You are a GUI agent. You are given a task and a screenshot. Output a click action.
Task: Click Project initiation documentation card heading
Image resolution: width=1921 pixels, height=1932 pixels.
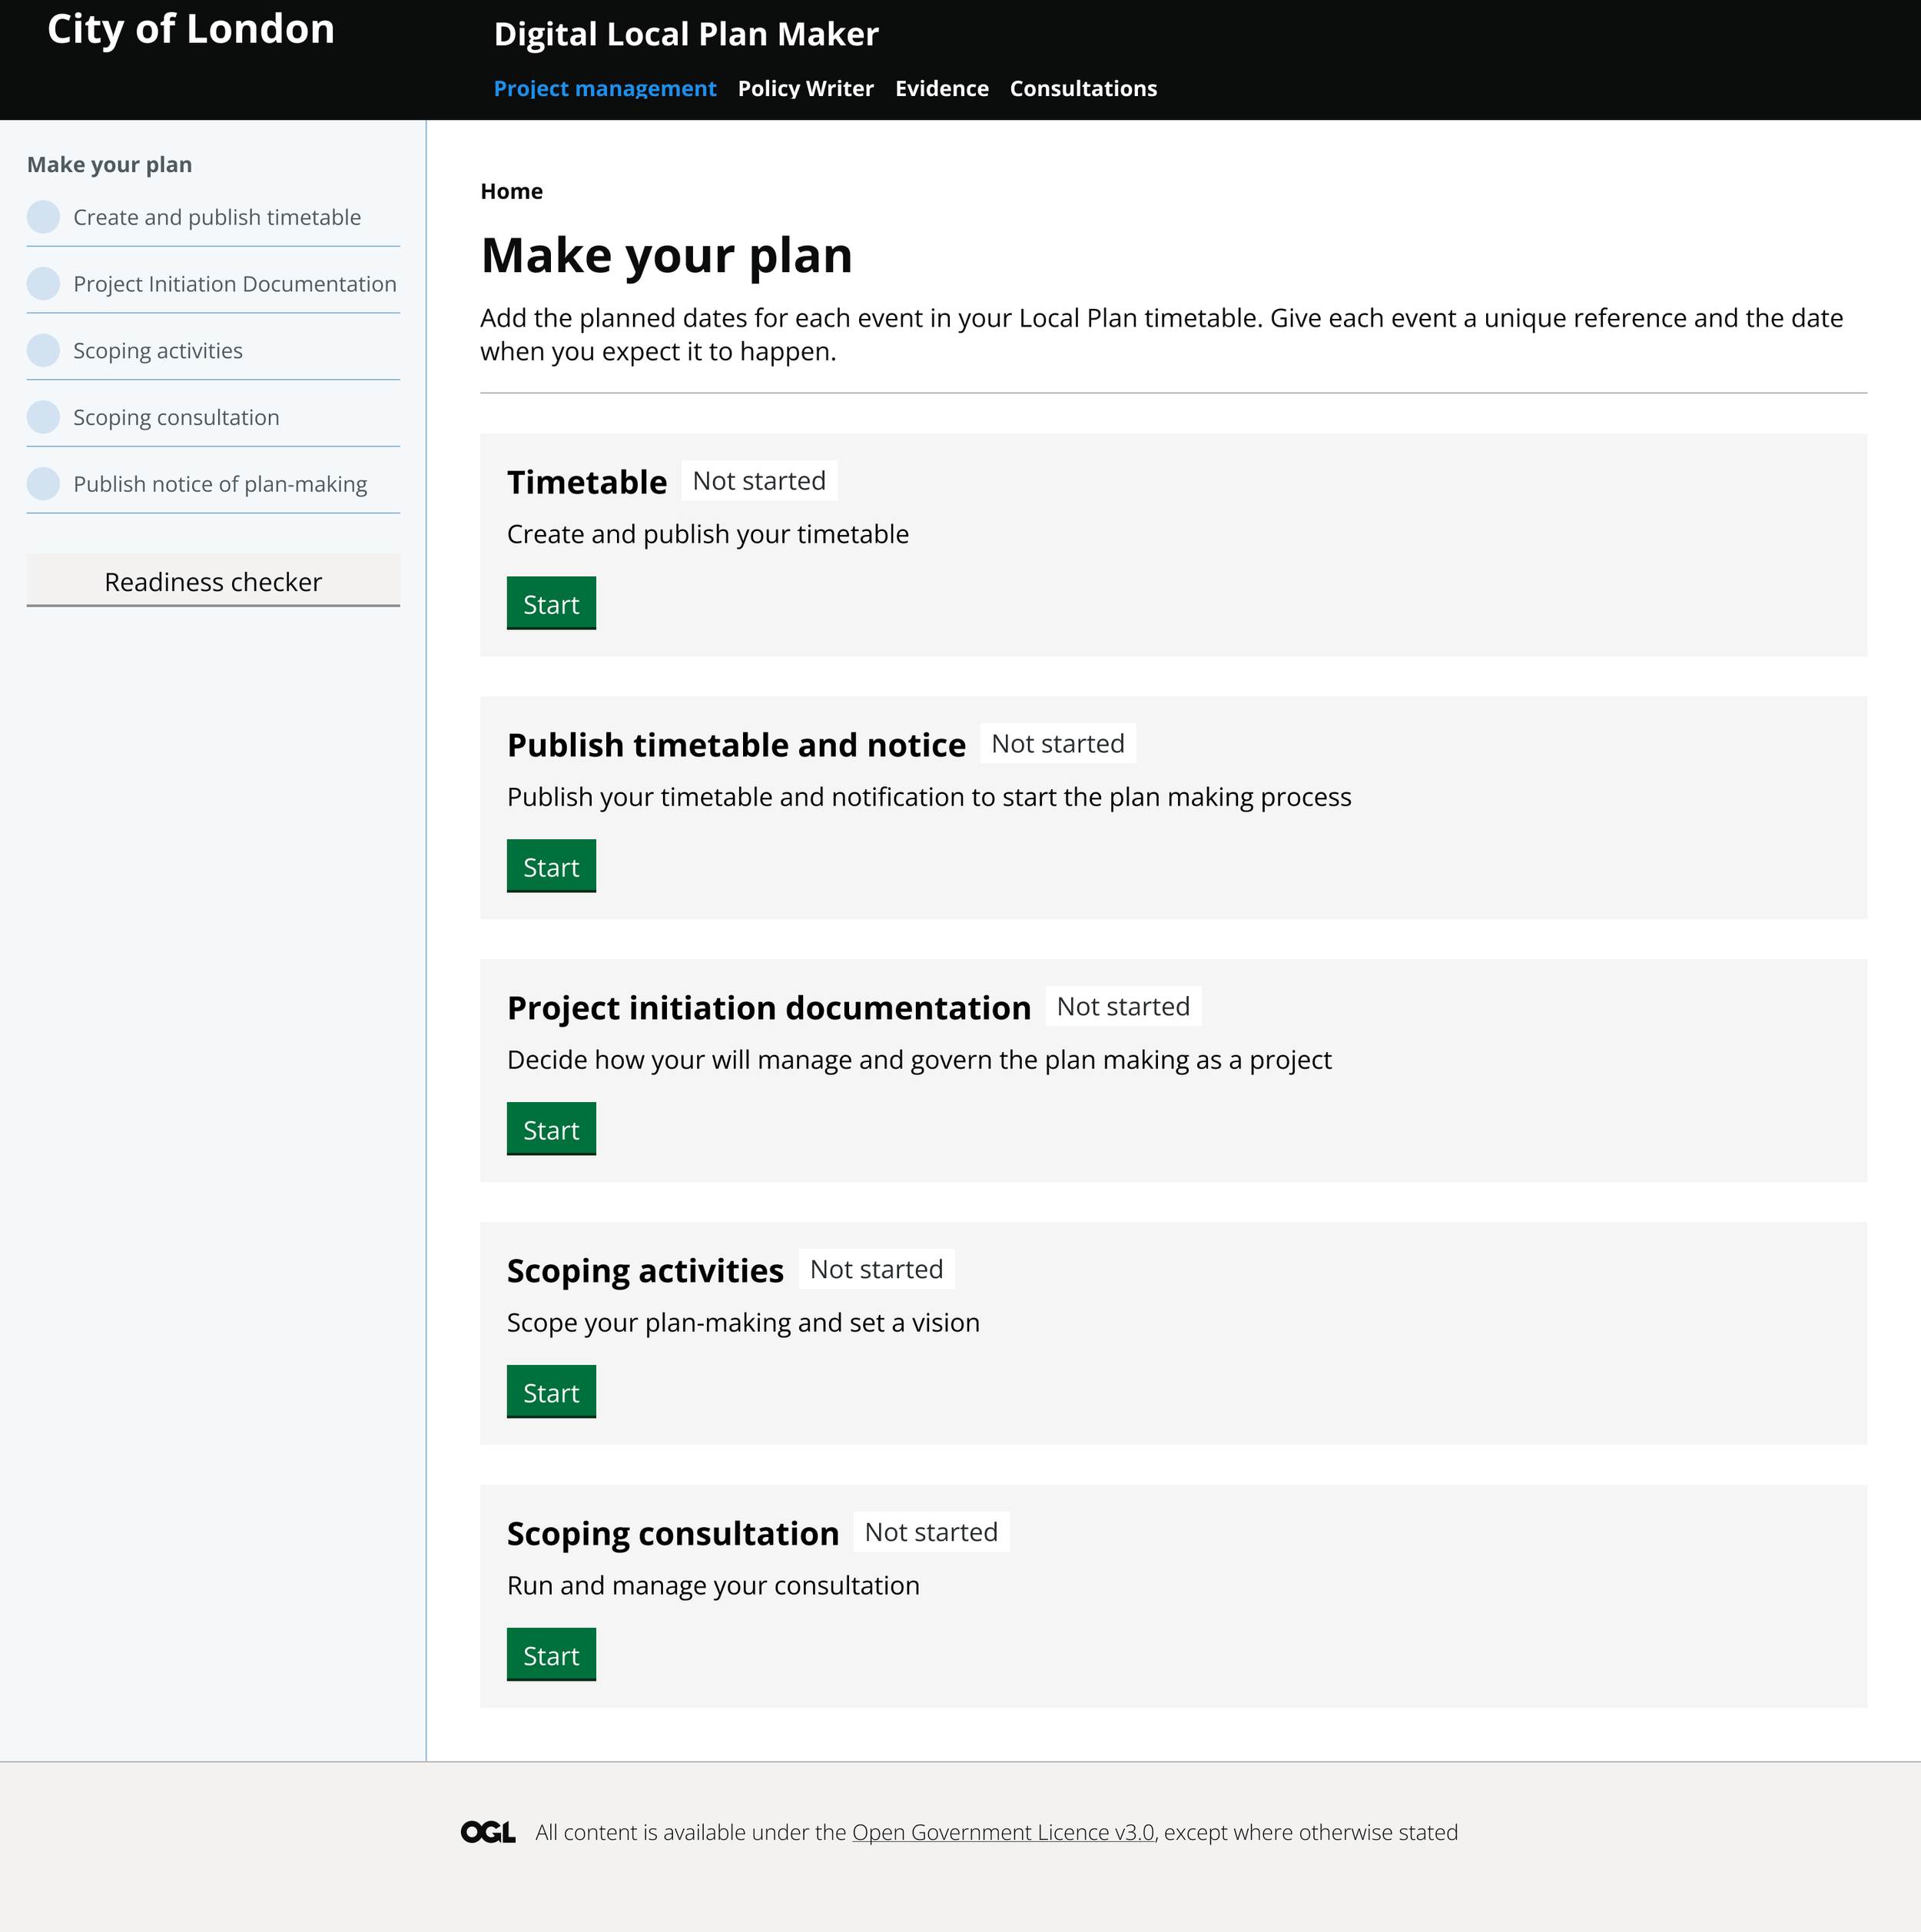[x=769, y=1008]
